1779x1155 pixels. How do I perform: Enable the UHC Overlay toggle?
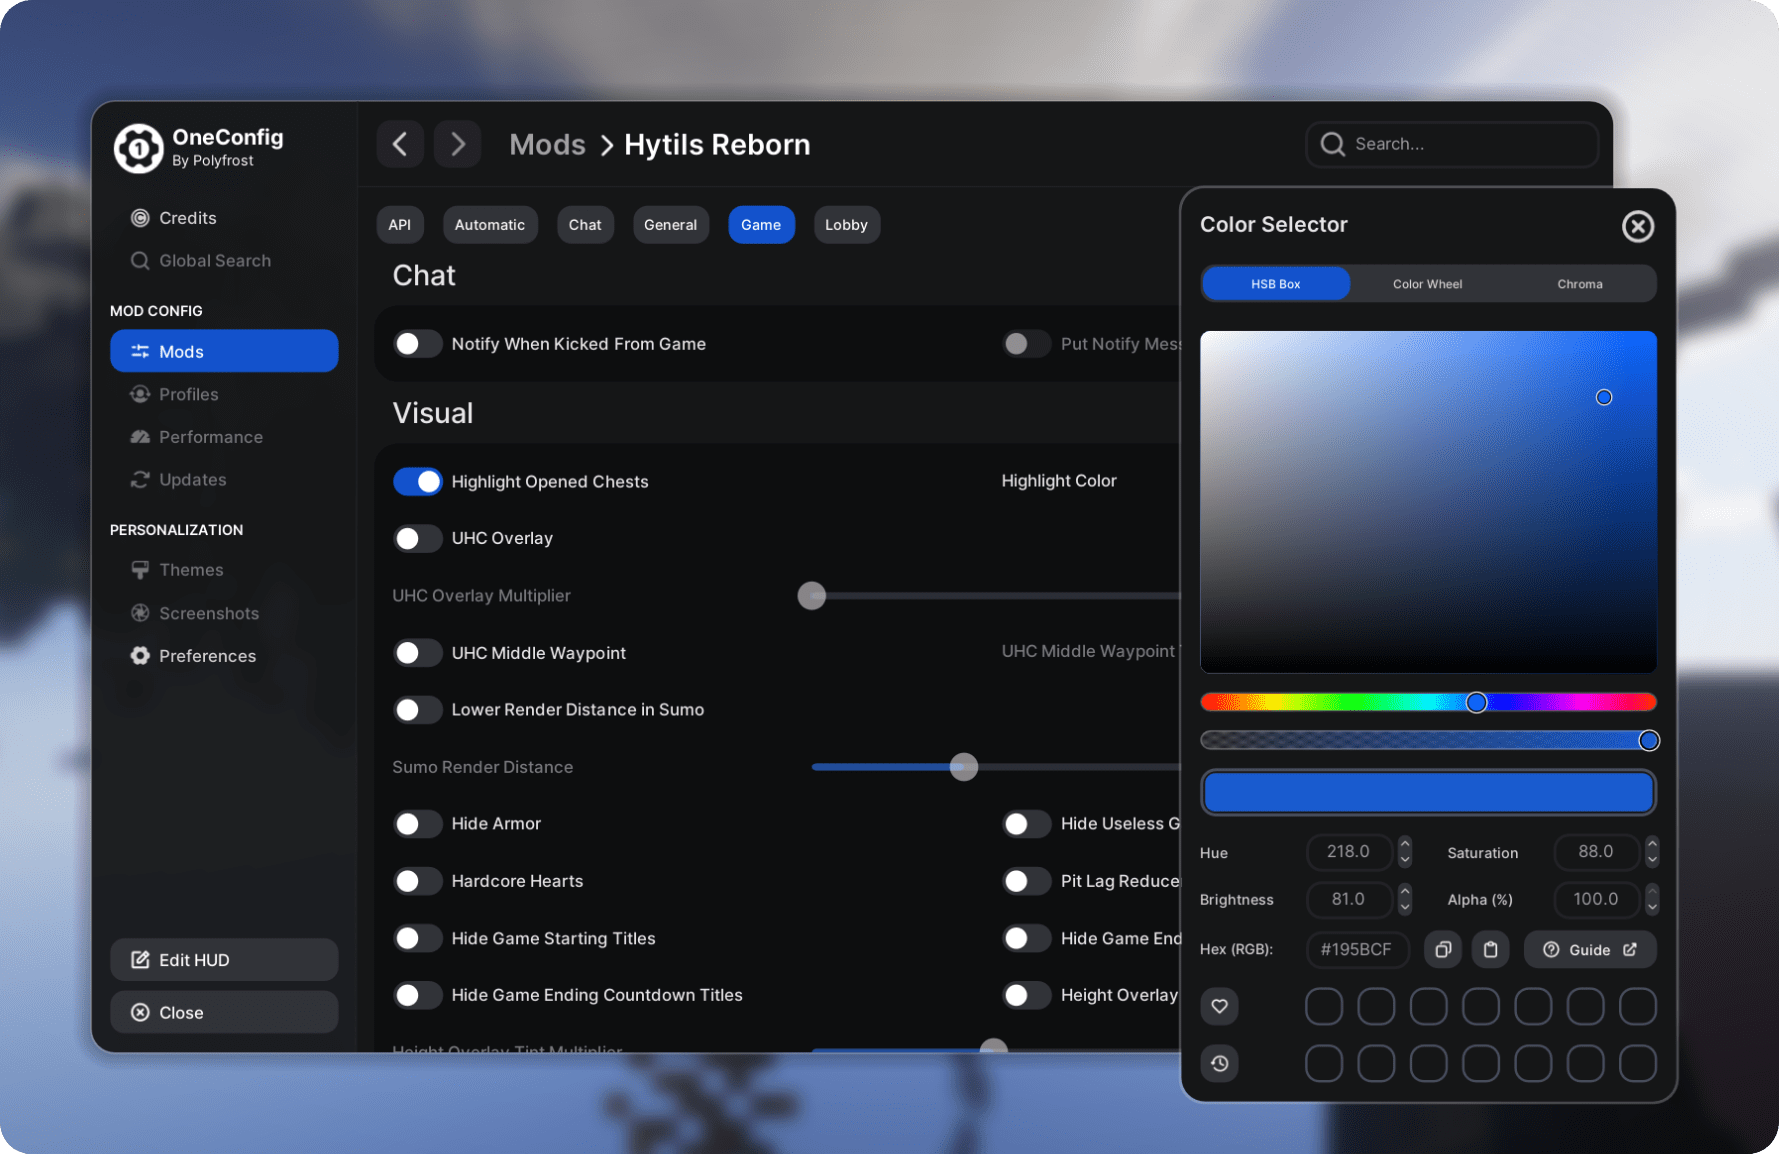pyautogui.click(x=418, y=538)
